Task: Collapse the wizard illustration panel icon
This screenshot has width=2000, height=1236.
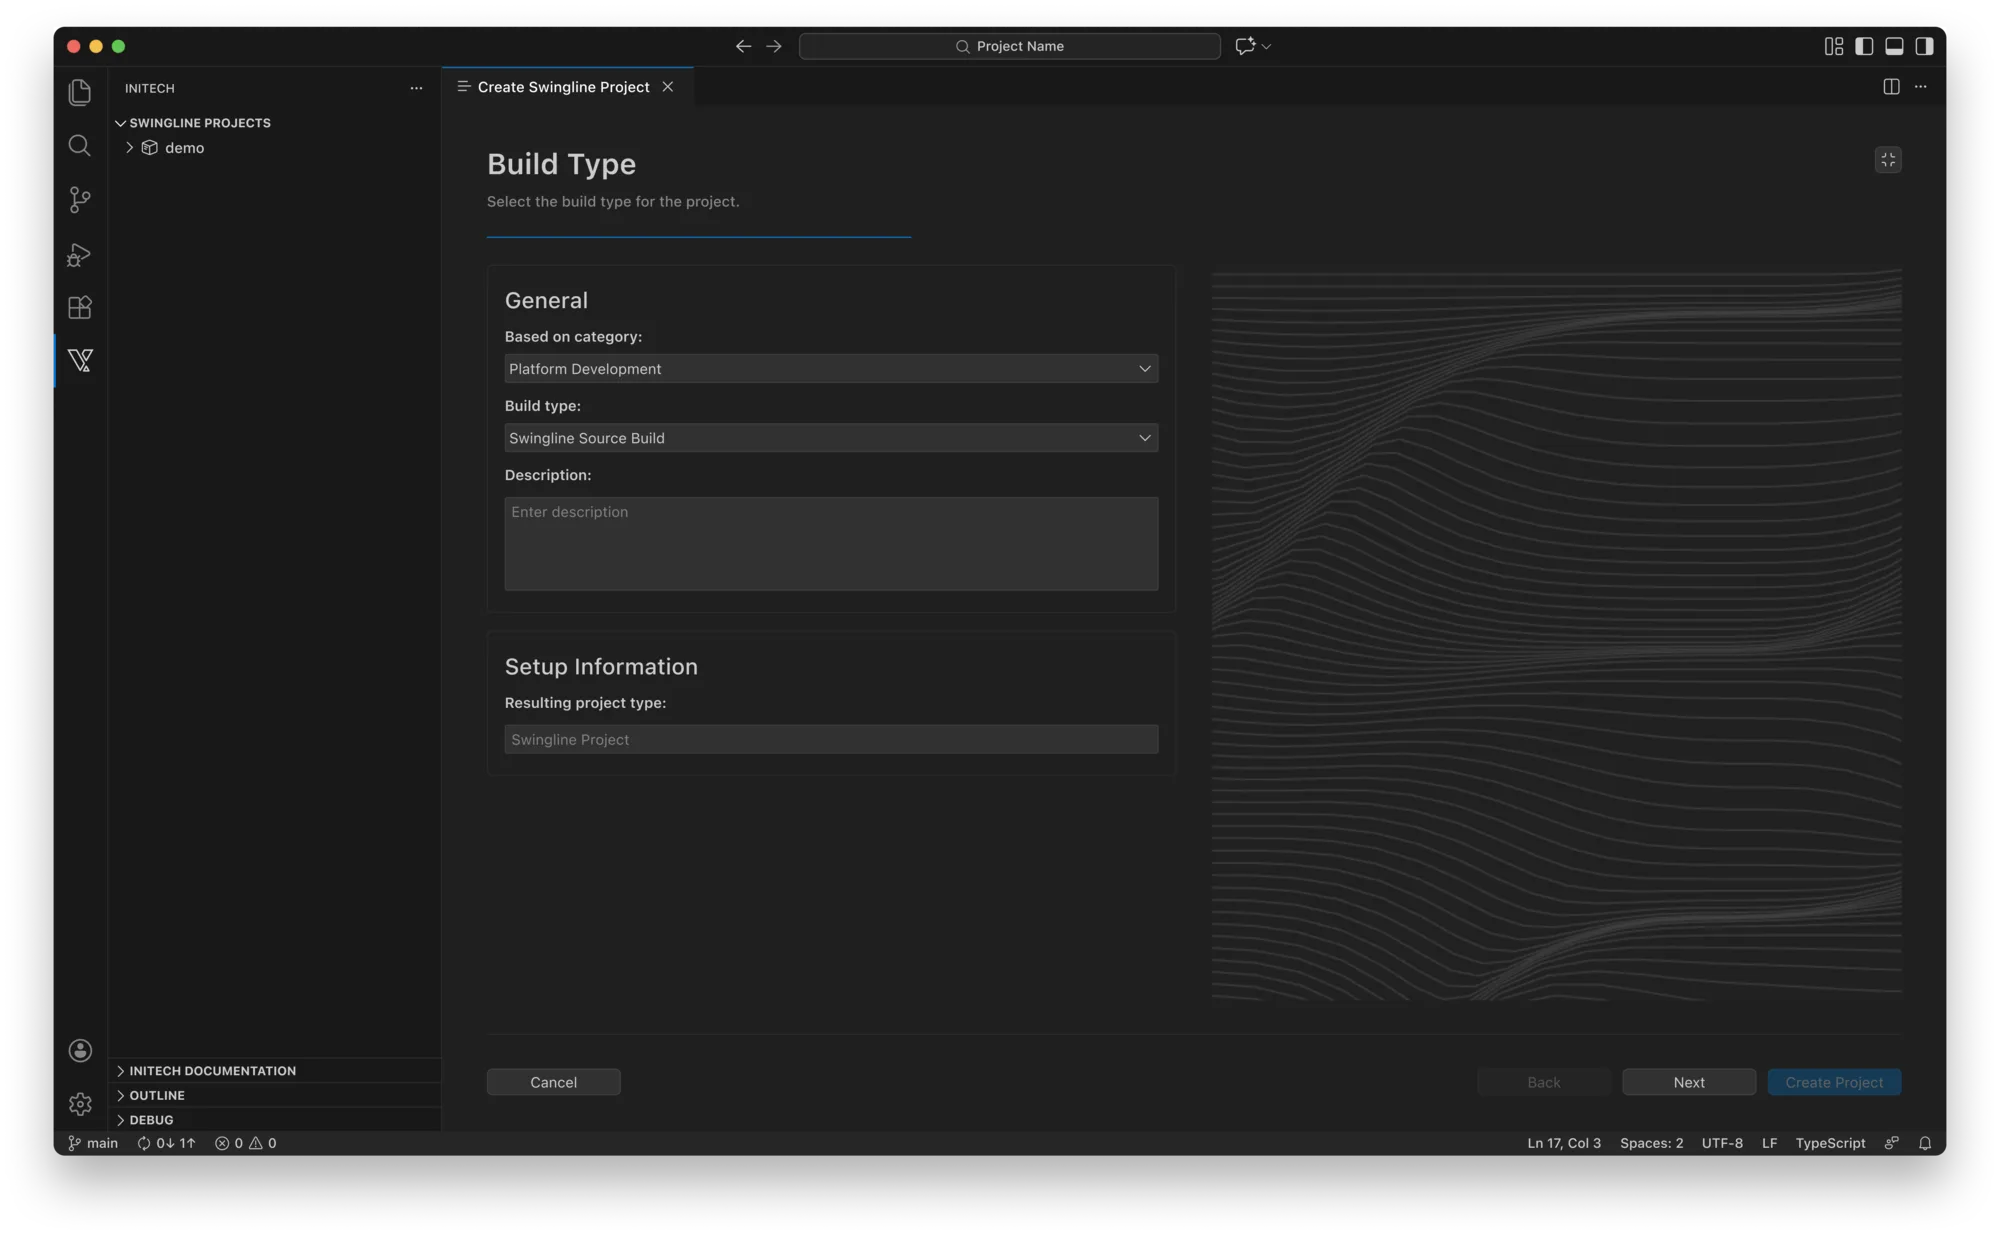Action: [x=1888, y=160]
